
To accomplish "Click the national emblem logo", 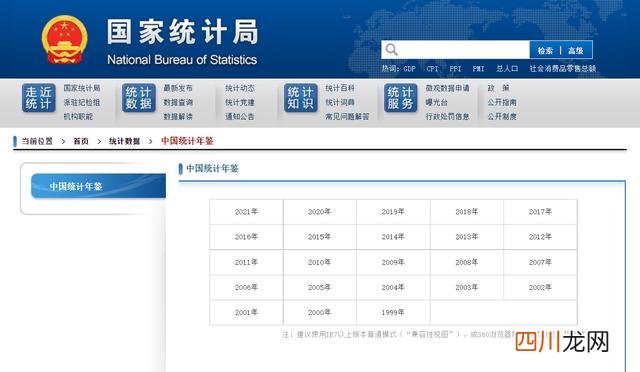I will coord(64,40).
